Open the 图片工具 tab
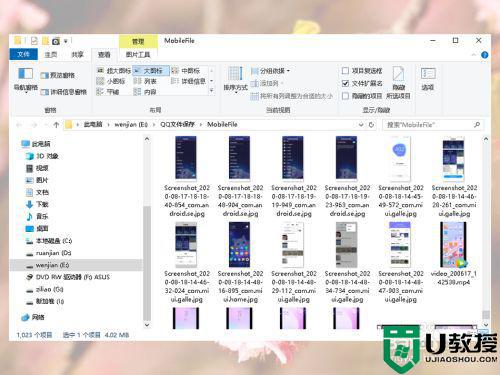This screenshot has width=500, height=375. pos(138,55)
